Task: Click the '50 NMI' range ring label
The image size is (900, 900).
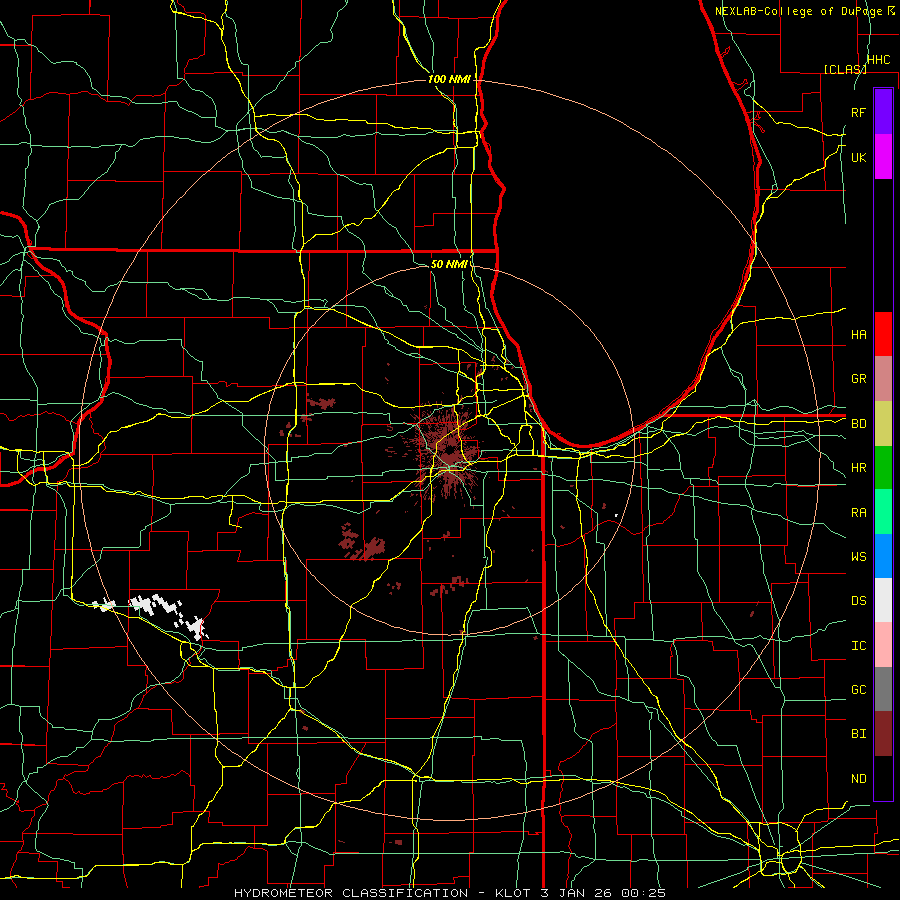Action: [449, 264]
